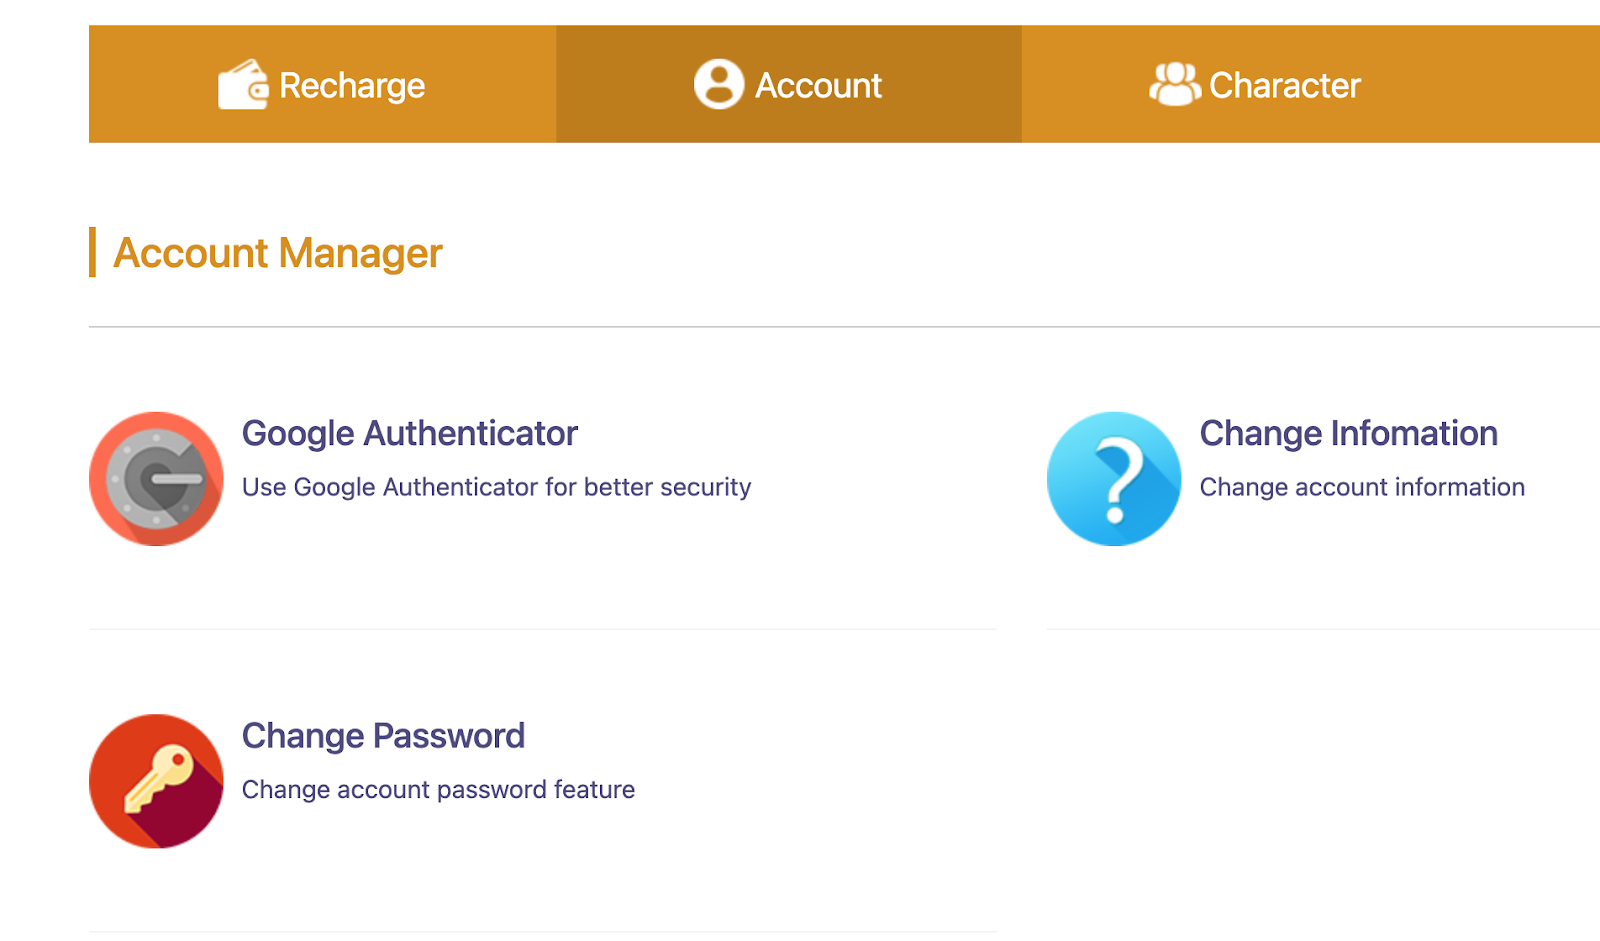Click the Account Manager heading
This screenshot has width=1600, height=941.
[x=278, y=253]
